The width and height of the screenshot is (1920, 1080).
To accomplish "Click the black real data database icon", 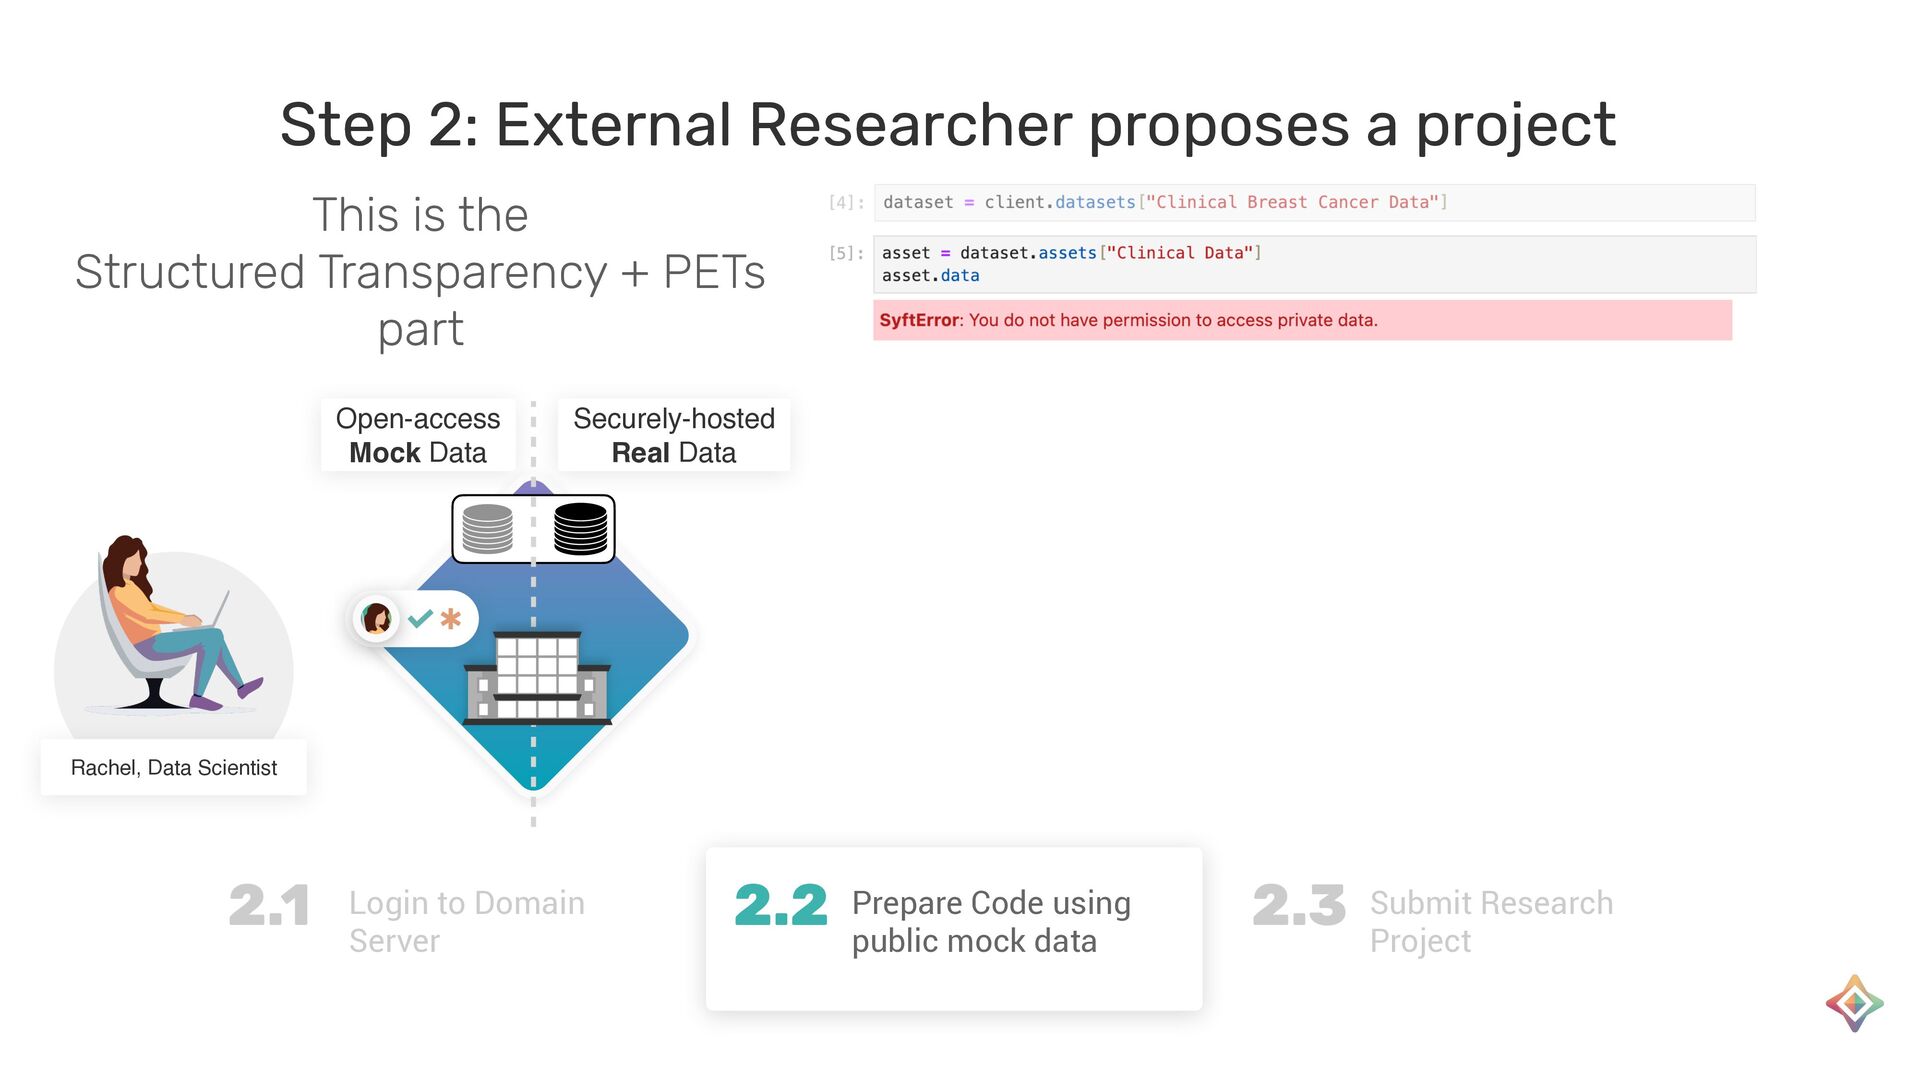I will [580, 529].
